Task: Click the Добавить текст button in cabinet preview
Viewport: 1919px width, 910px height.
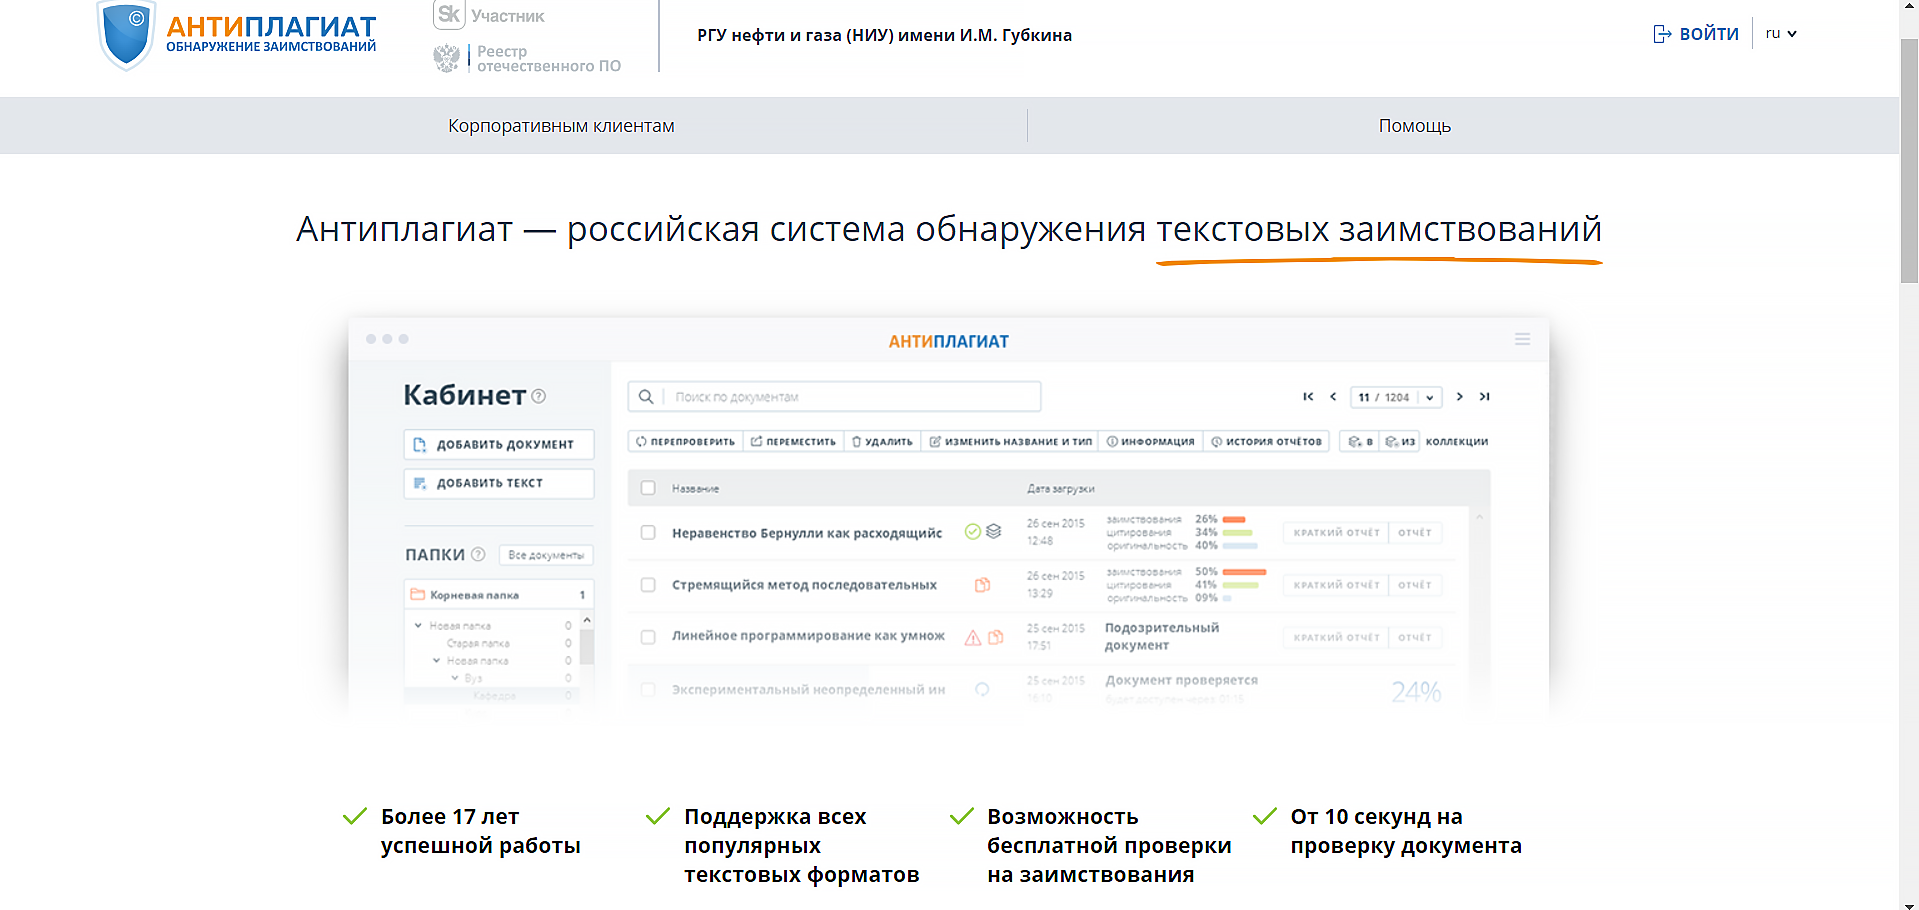Action: [499, 483]
